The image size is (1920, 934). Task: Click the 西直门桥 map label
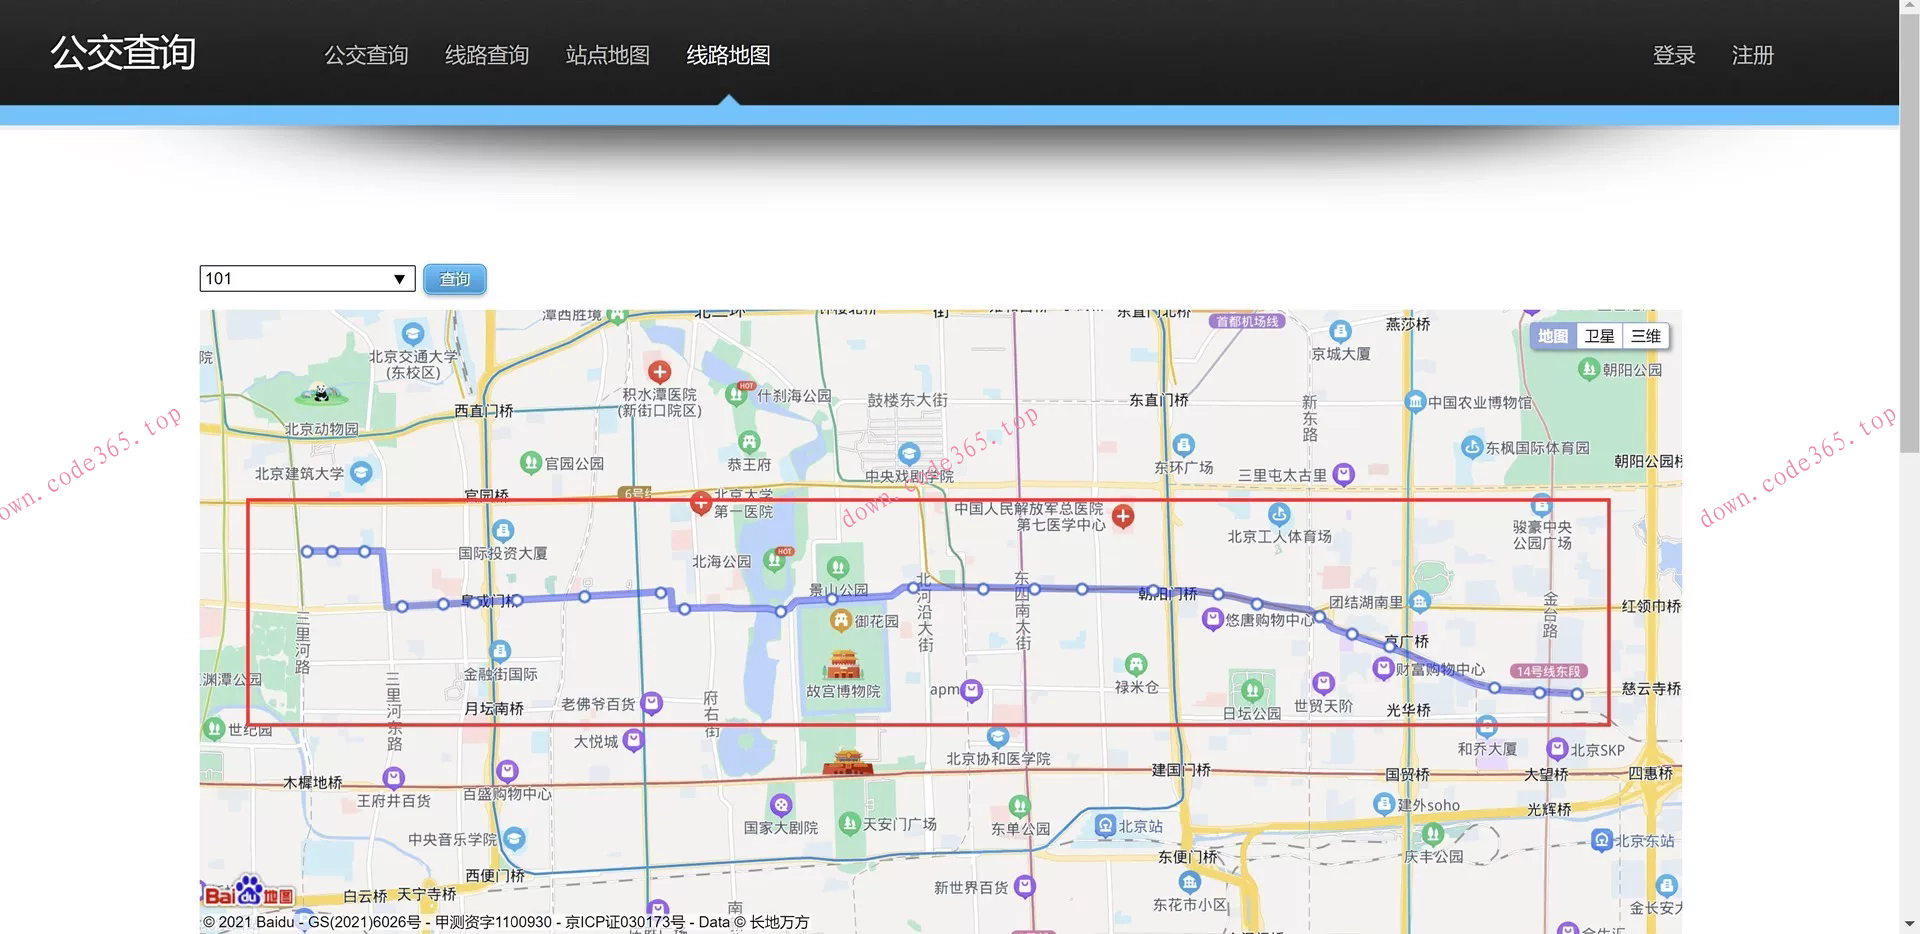[x=484, y=410]
